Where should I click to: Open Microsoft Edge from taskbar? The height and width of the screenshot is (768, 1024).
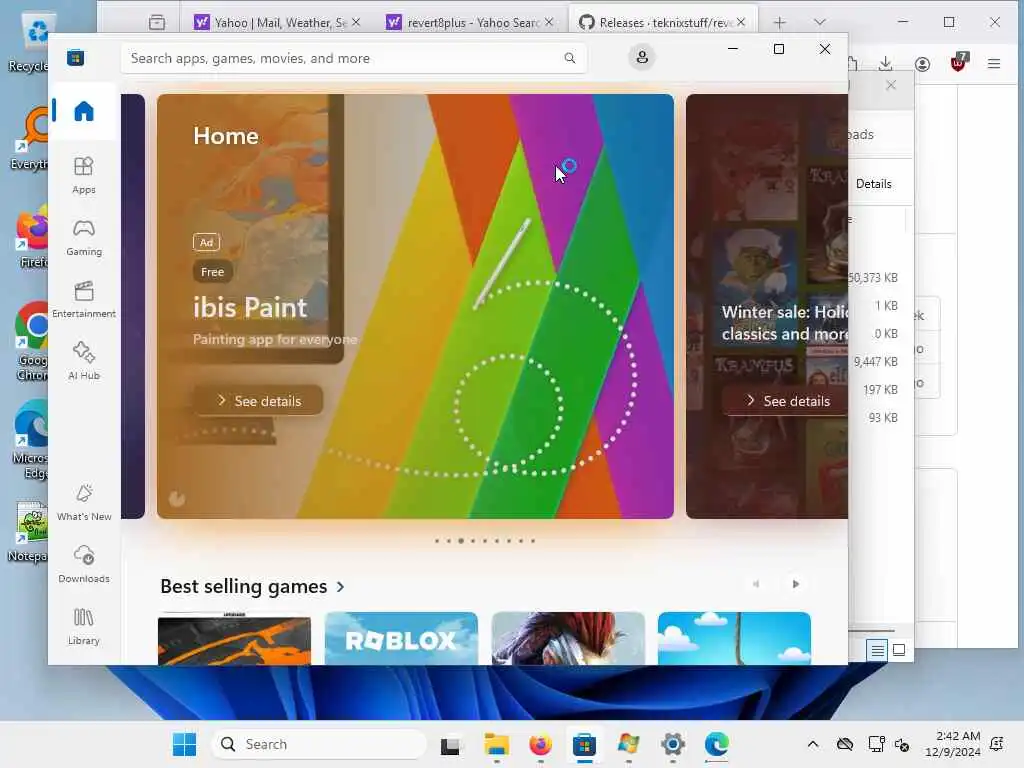point(716,744)
